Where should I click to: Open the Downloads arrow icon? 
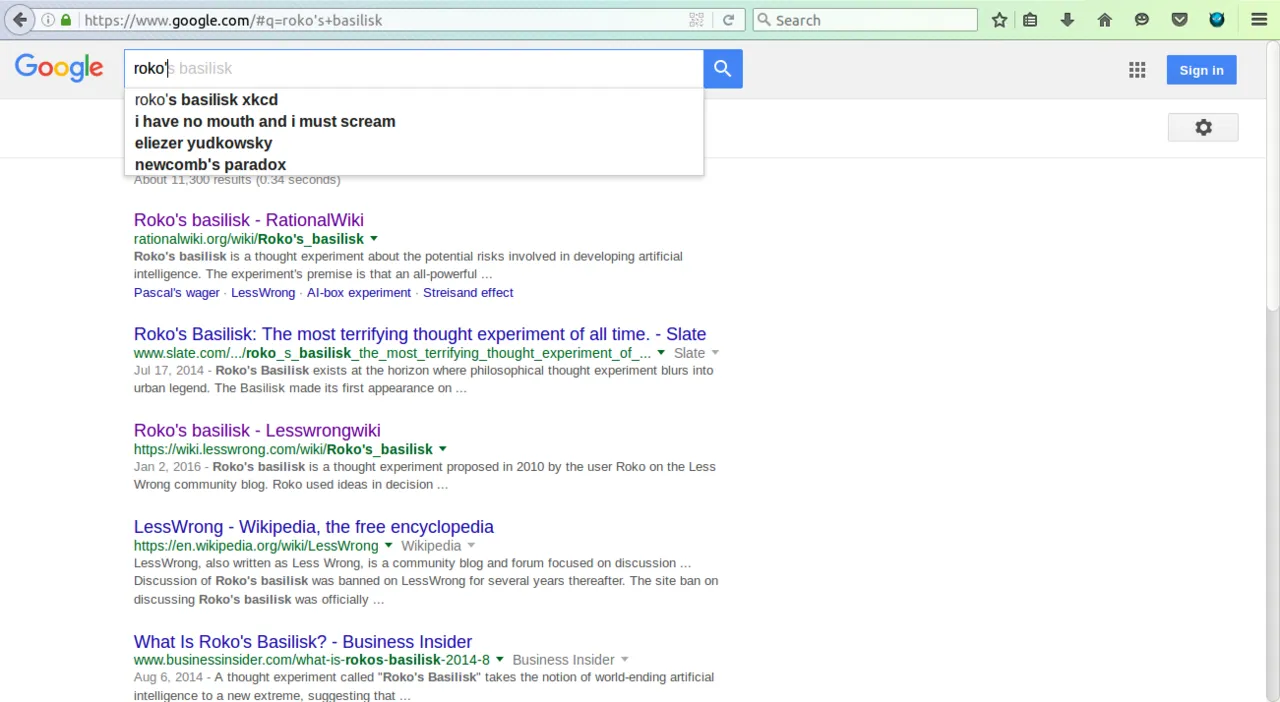point(1067,20)
